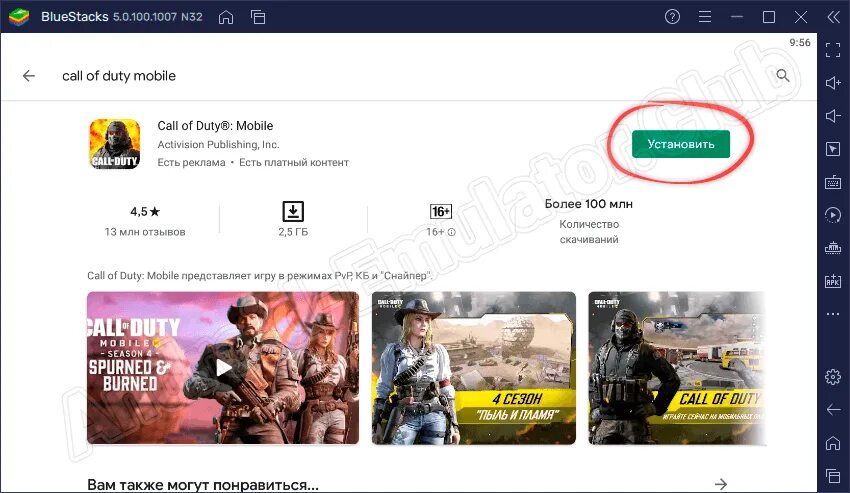Click the app description text line
Image resolution: width=850 pixels, height=493 pixels.
pos(260,276)
